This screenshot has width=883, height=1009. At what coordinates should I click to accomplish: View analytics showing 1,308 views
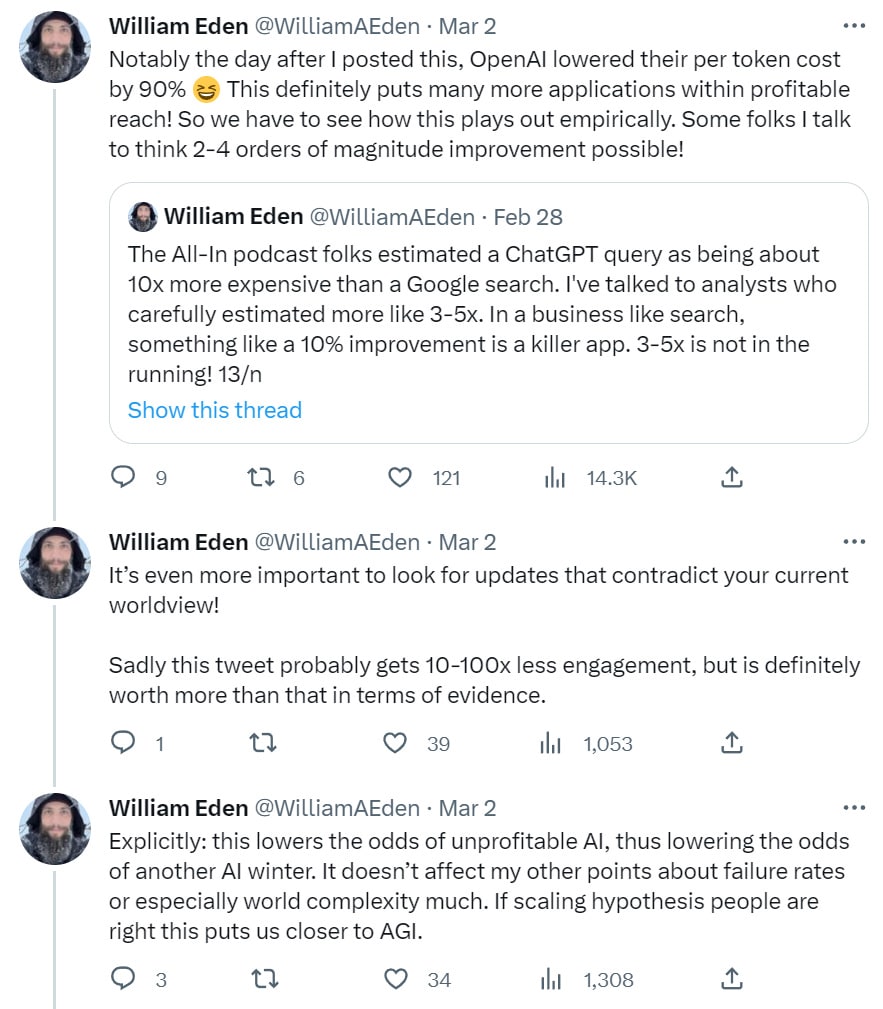coord(551,979)
